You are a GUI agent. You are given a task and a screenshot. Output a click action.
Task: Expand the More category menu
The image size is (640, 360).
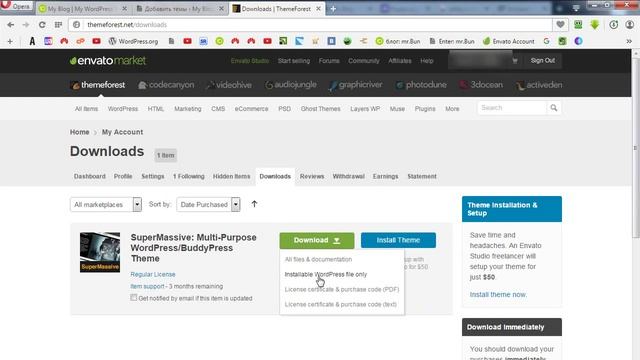[x=452, y=109]
